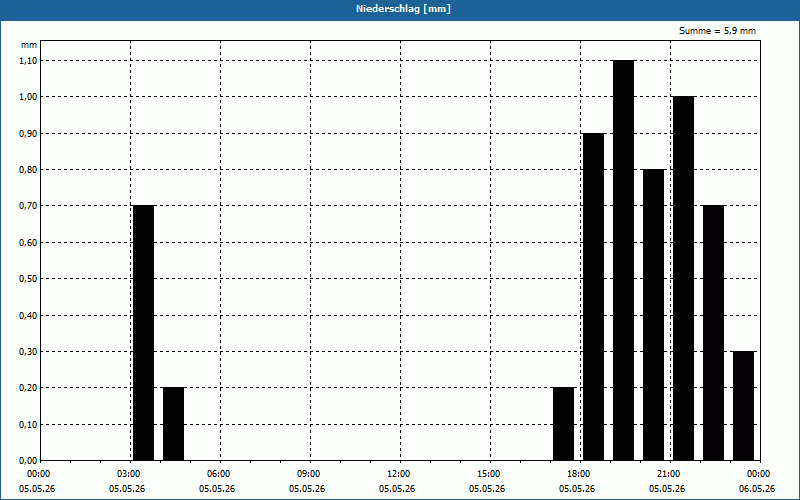Pick the 0,50 y-axis label

tap(28, 279)
